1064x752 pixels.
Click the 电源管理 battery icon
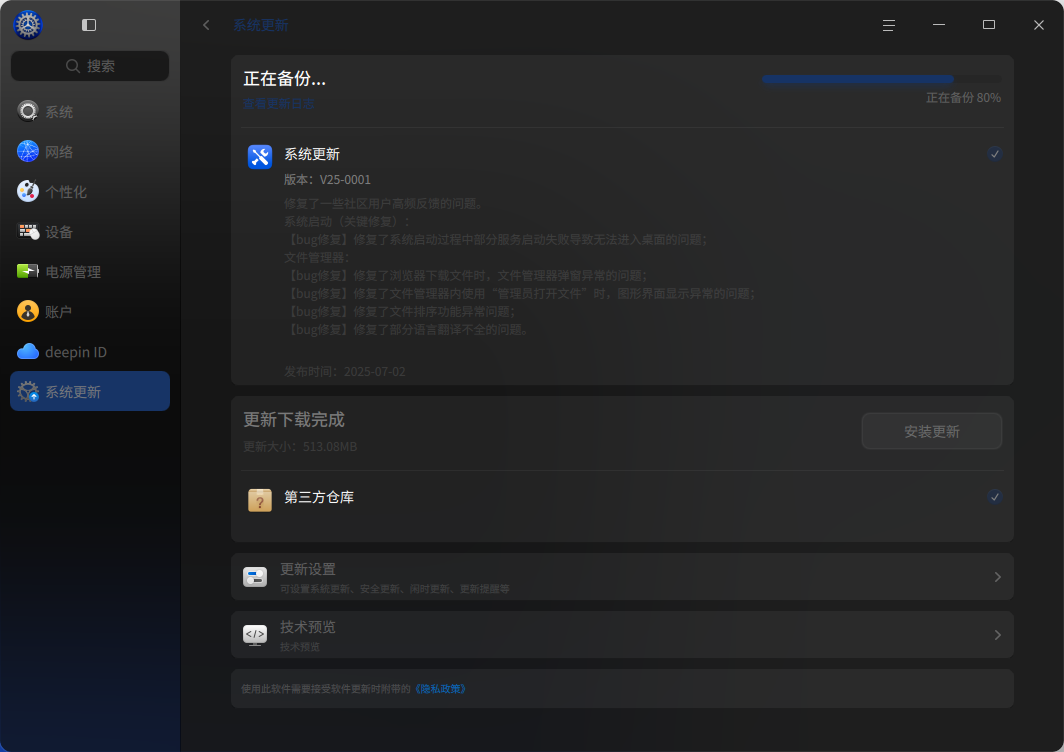[x=28, y=271]
